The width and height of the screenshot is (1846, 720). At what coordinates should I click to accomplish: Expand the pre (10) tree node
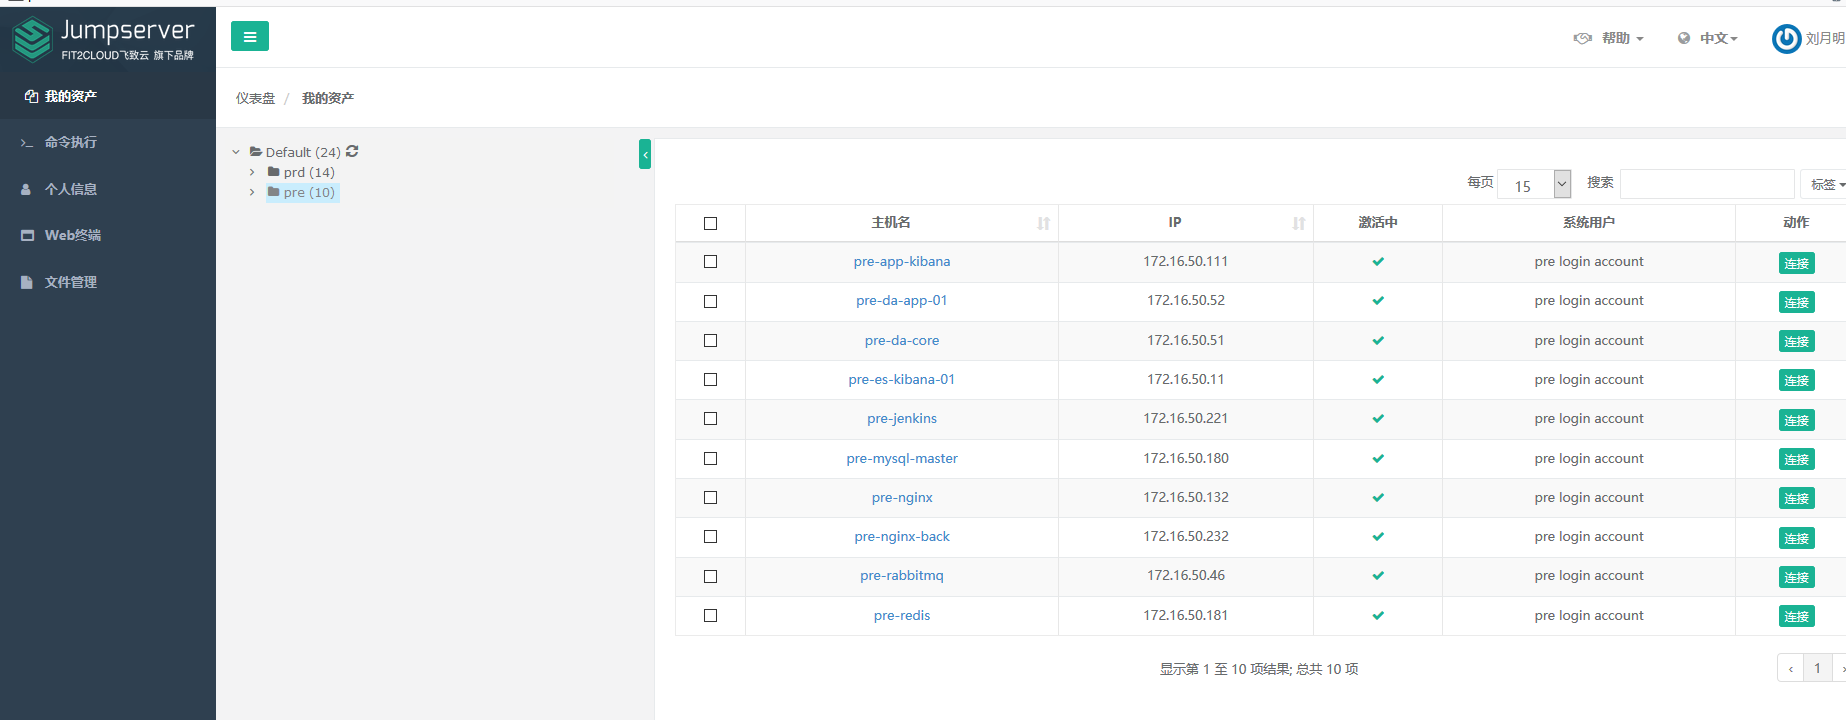252,192
